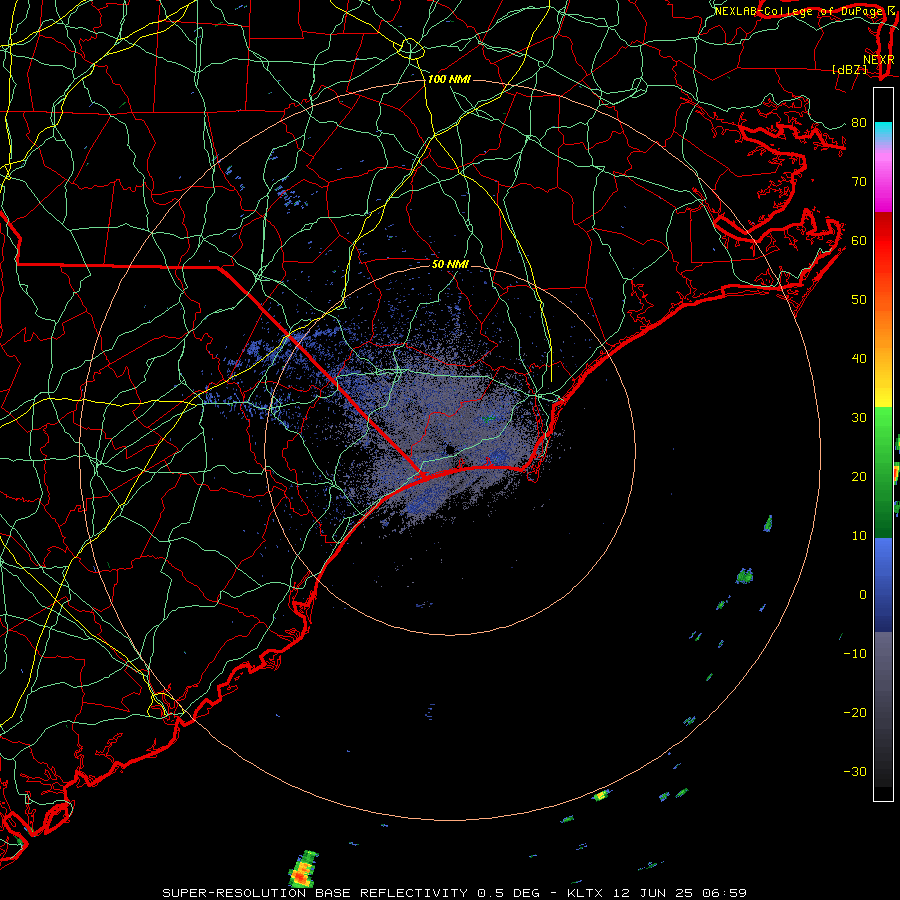Click the '50 NMI' range ring label

450,264
